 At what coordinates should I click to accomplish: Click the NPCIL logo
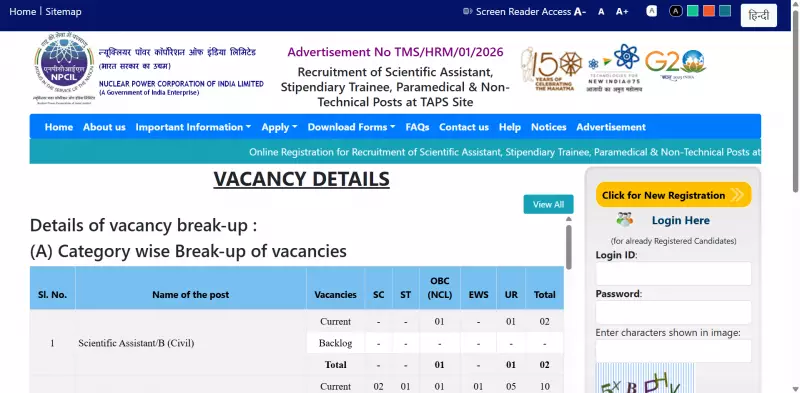click(64, 68)
